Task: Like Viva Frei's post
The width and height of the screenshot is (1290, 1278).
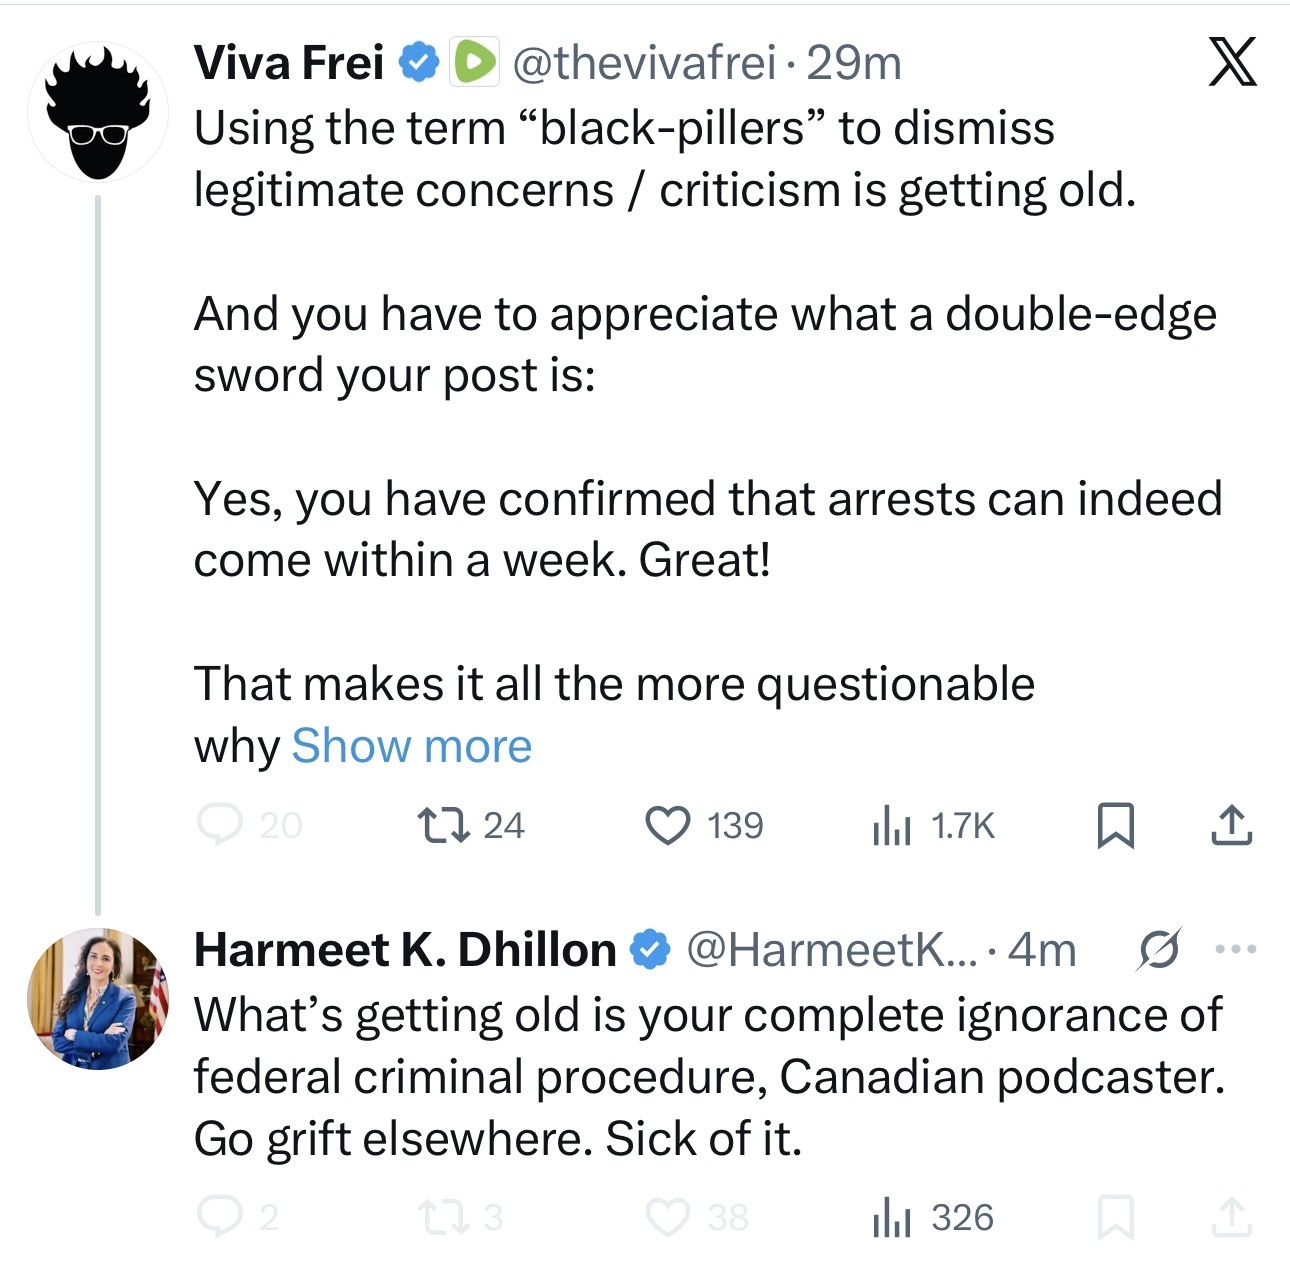Action: (x=667, y=826)
